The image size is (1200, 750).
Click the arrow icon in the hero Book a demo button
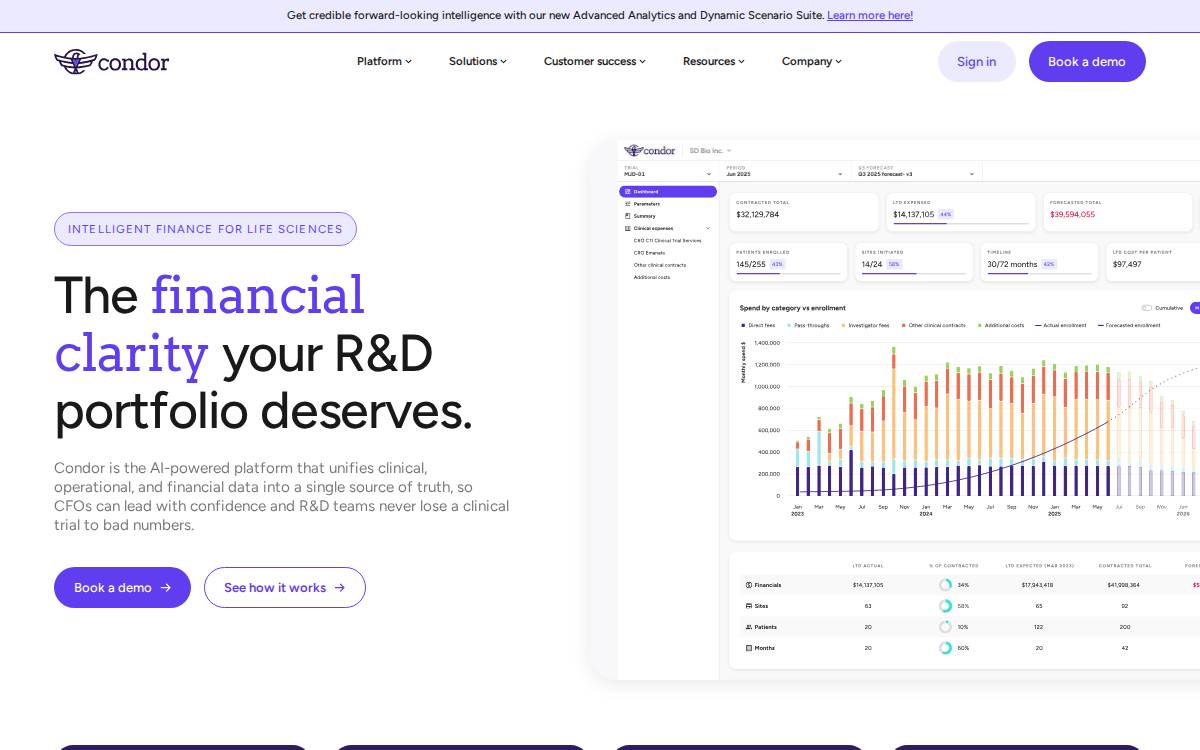(166, 588)
